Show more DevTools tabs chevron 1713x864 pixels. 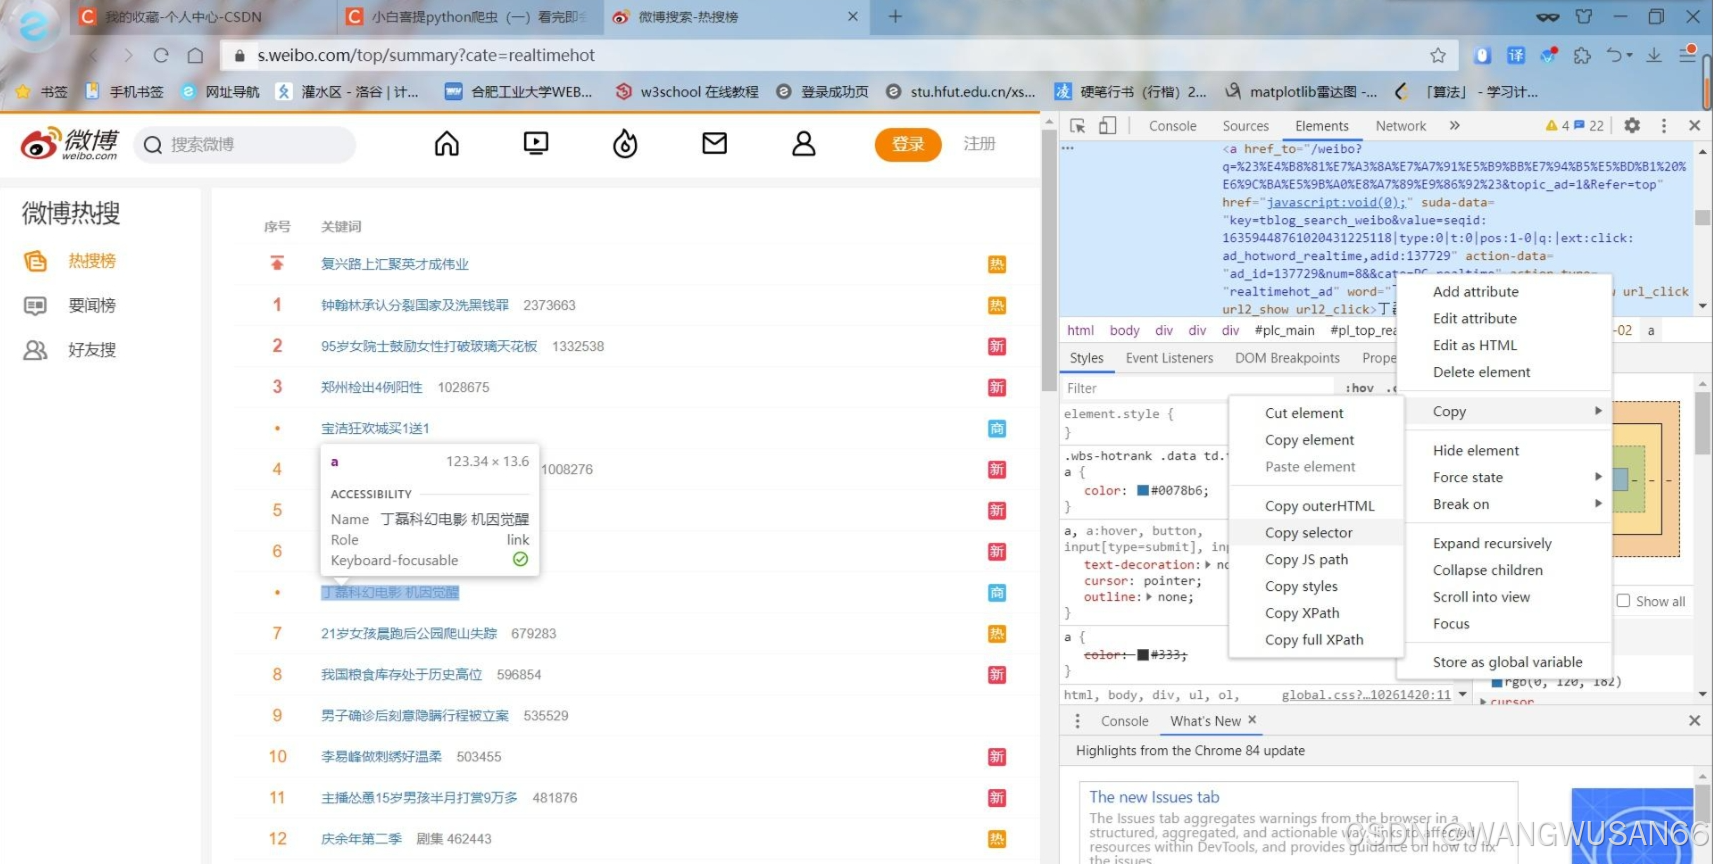pos(1454,126)
